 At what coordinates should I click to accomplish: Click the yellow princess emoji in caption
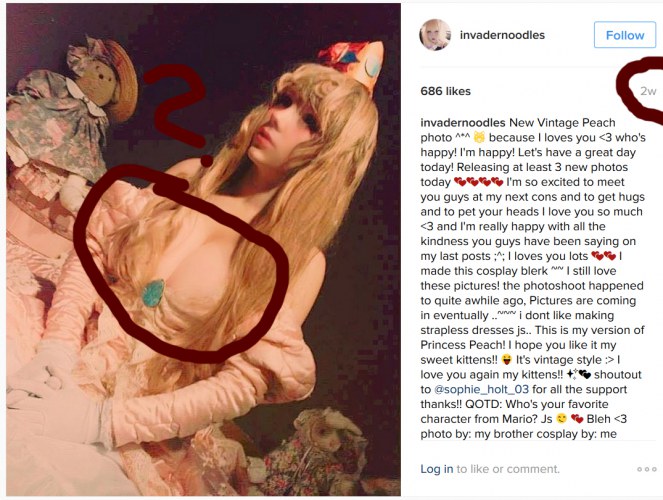pyautogui.click(x=479, y=137)
